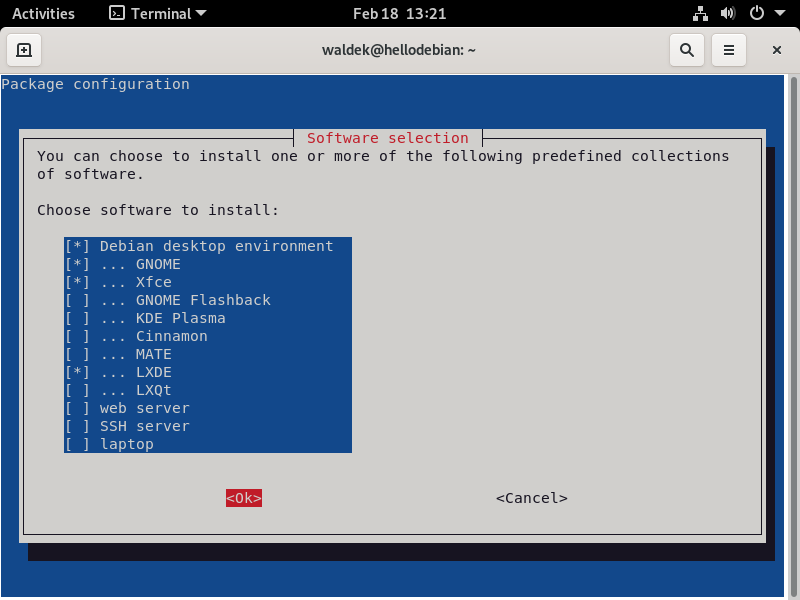Click the 'Software selection' dialog title
The image size is (800, 600).
[388, 138]
